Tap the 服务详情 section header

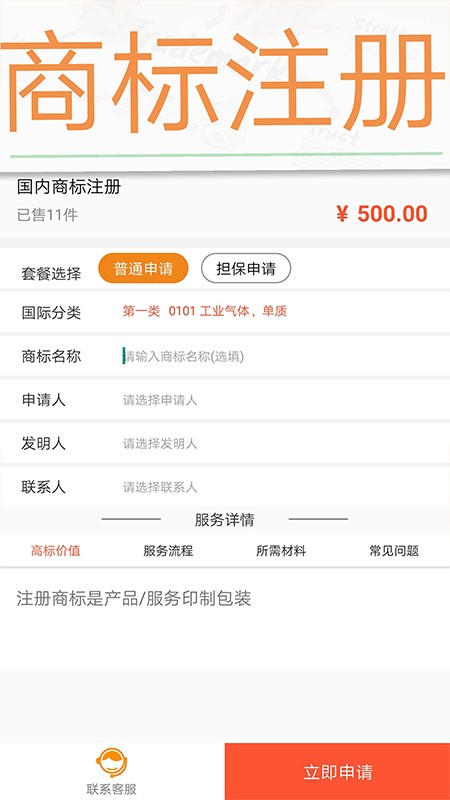click(224, 519)
